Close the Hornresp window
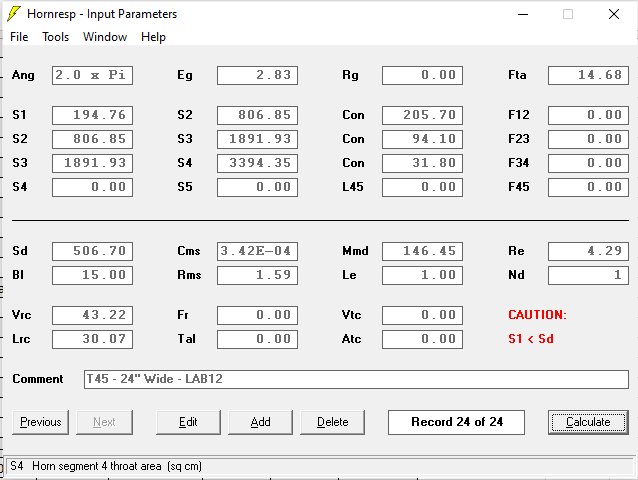 (x=614, y=14)
